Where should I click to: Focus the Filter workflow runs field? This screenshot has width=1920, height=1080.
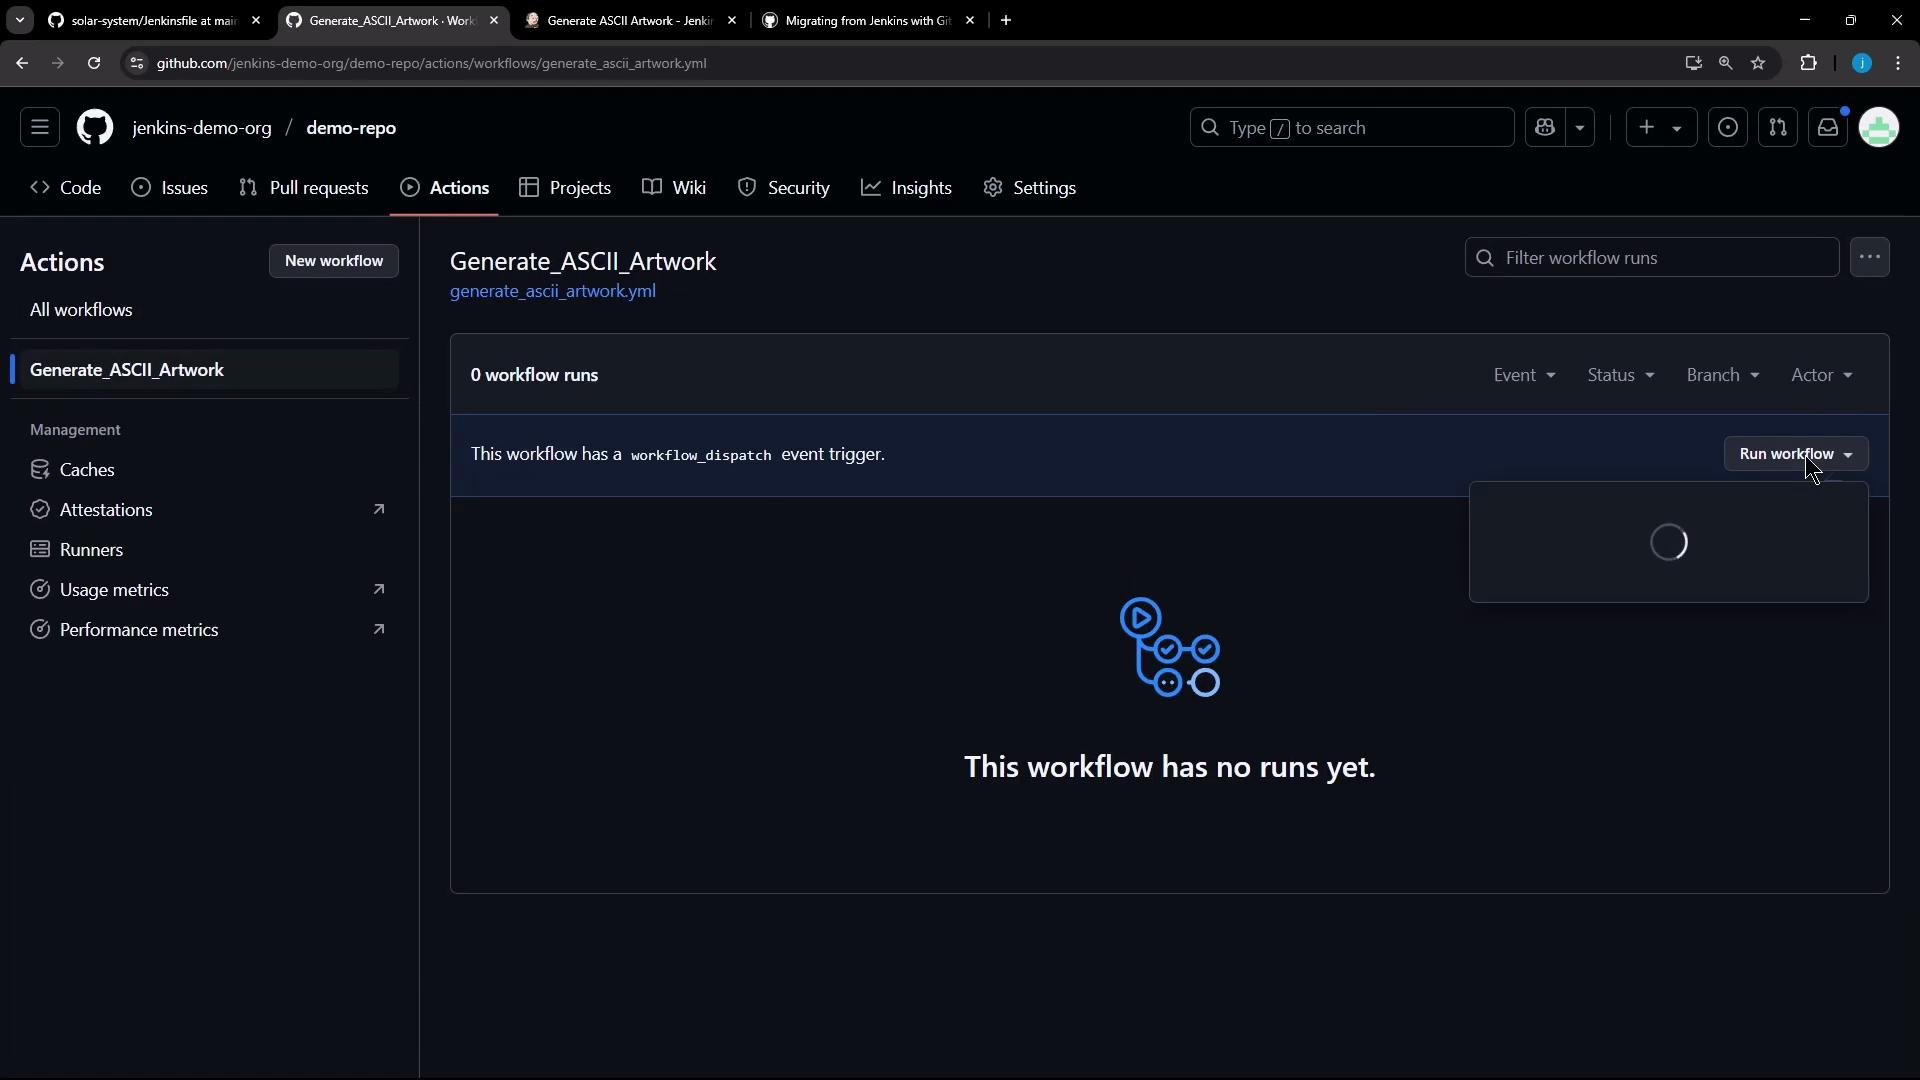pos(1652,258)
